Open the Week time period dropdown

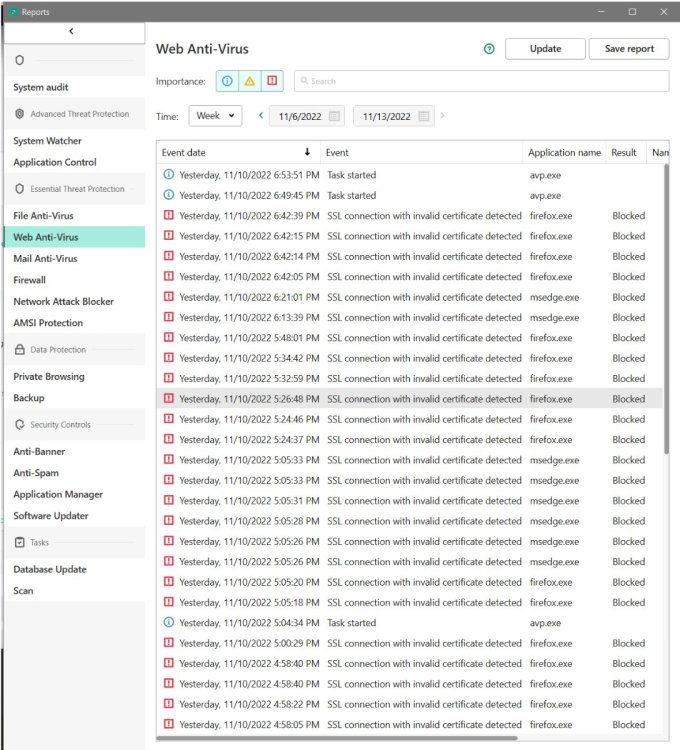[215, 116]
